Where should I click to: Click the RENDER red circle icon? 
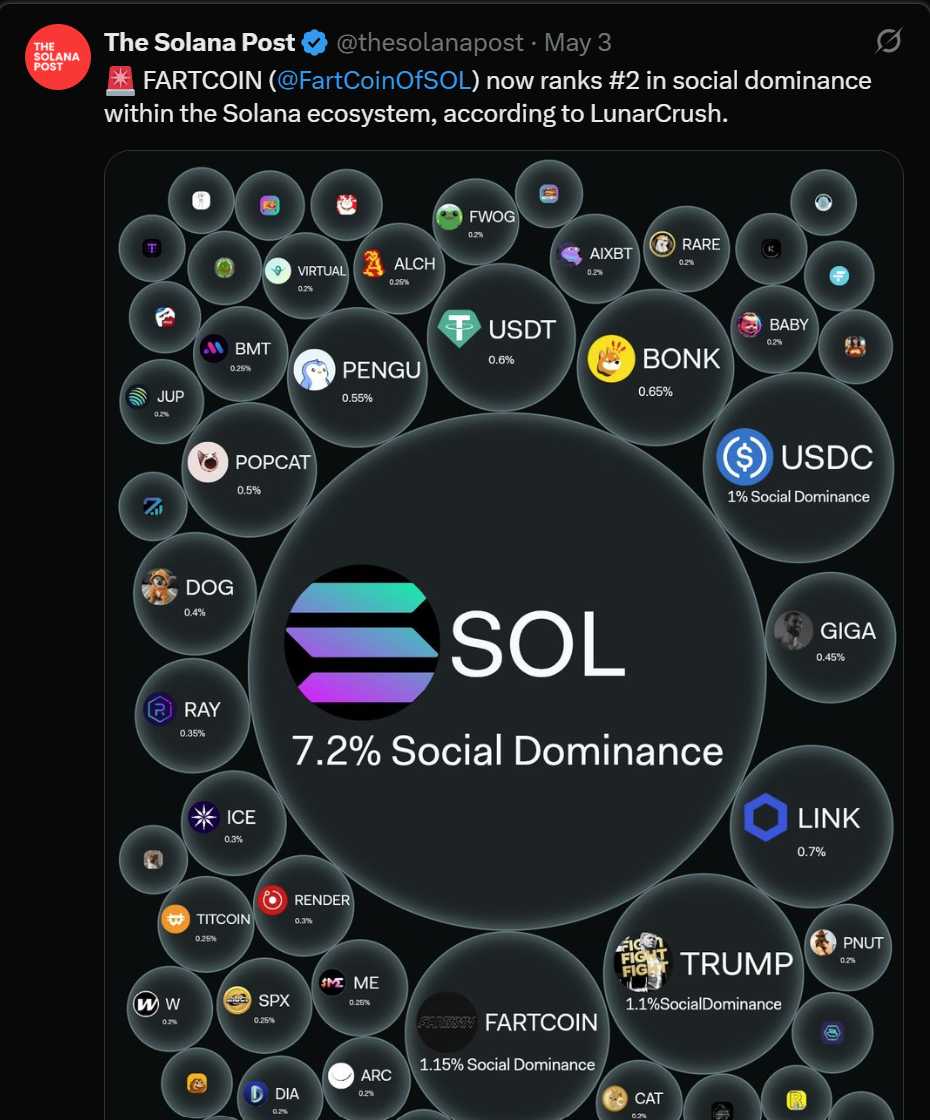point(272,900)
